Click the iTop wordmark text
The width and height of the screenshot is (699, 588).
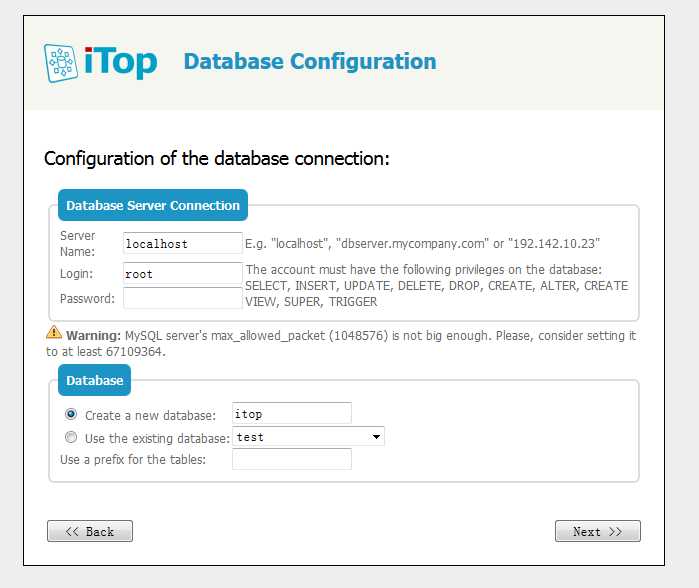click(x=120, y=63)
